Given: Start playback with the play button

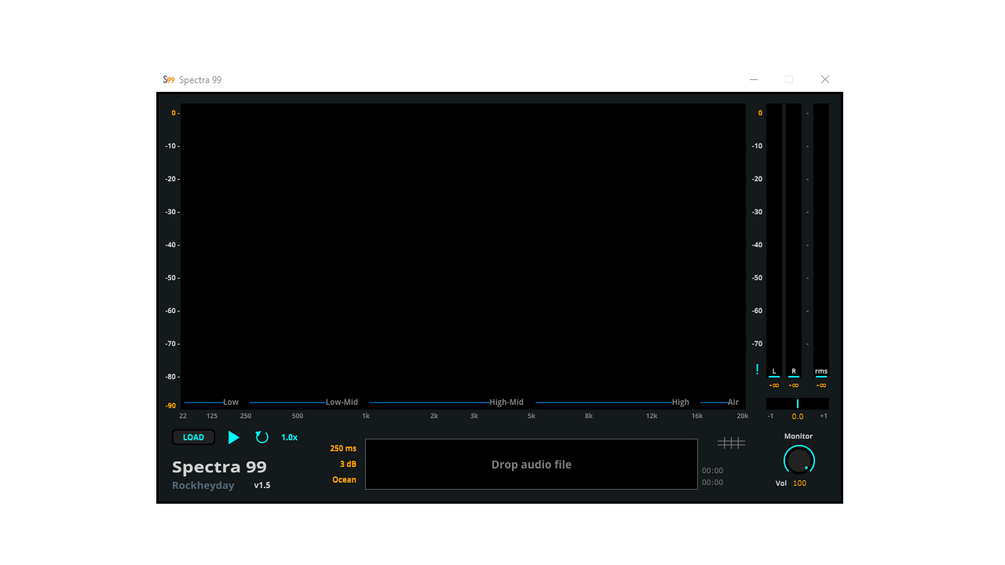Looking at the screenshot, I should pyautogui.click(x=233, y=438).
